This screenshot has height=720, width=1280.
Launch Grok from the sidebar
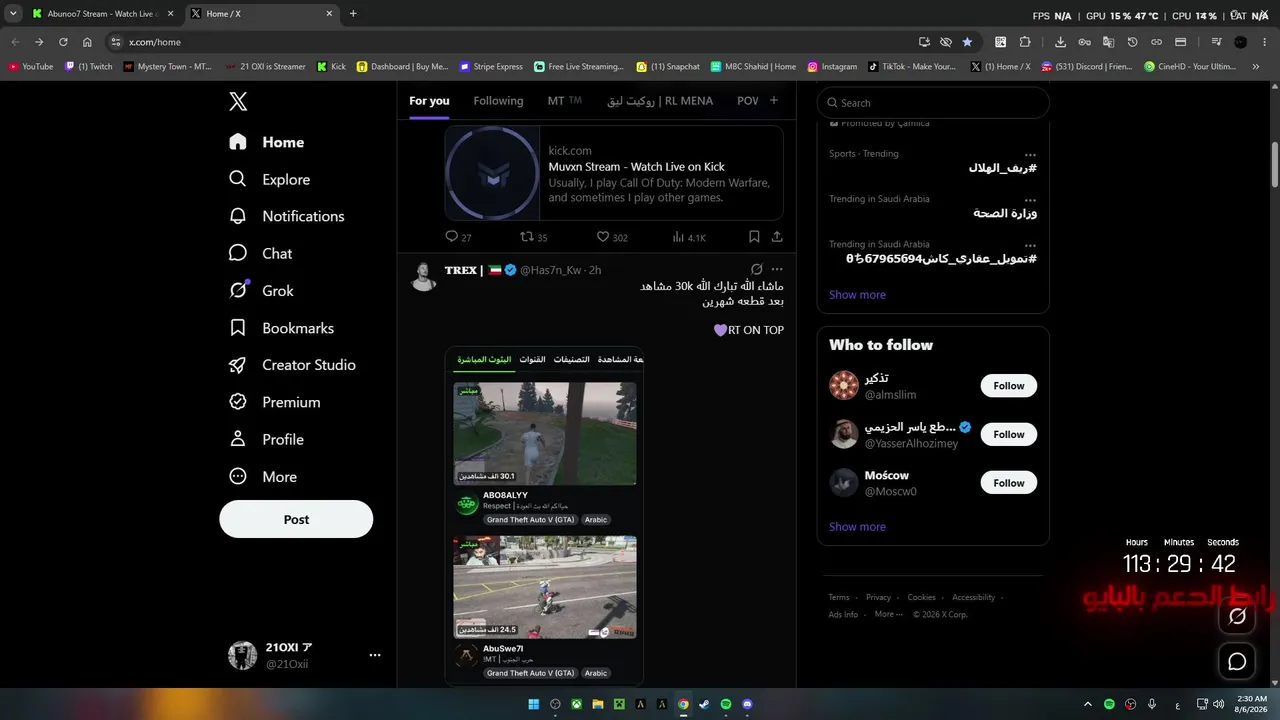coord(262,290)
